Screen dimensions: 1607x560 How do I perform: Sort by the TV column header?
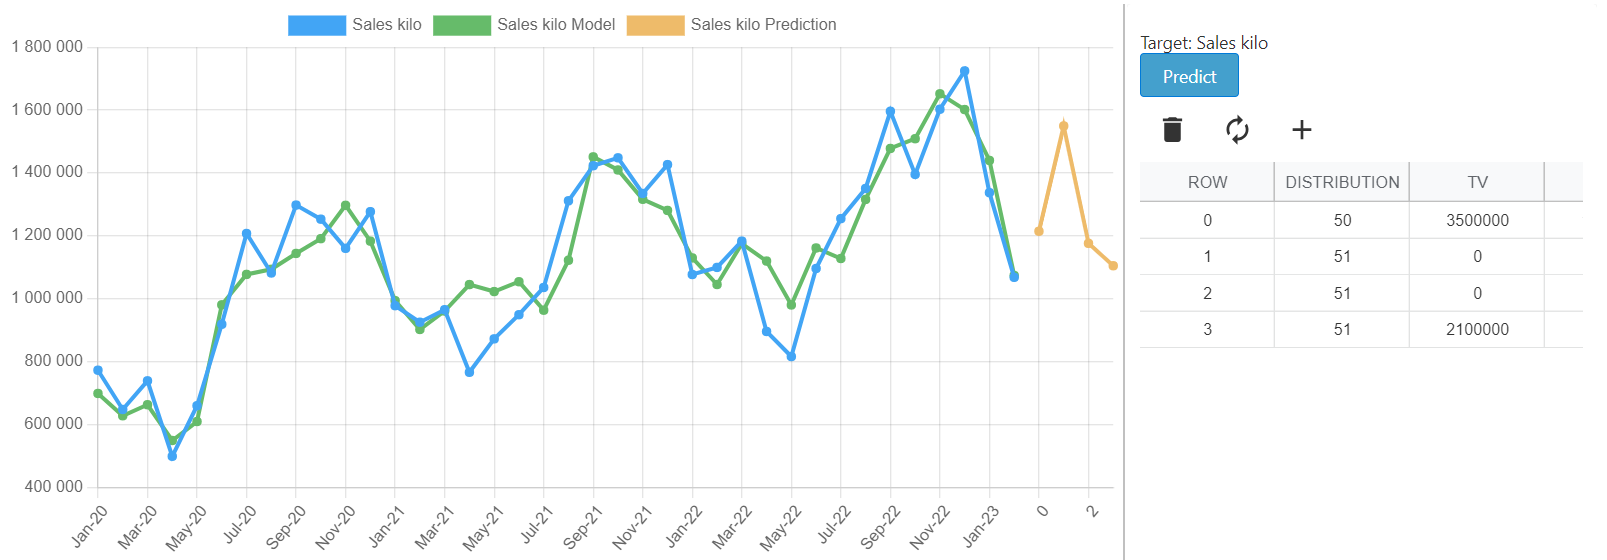[x=1477, y=182]
